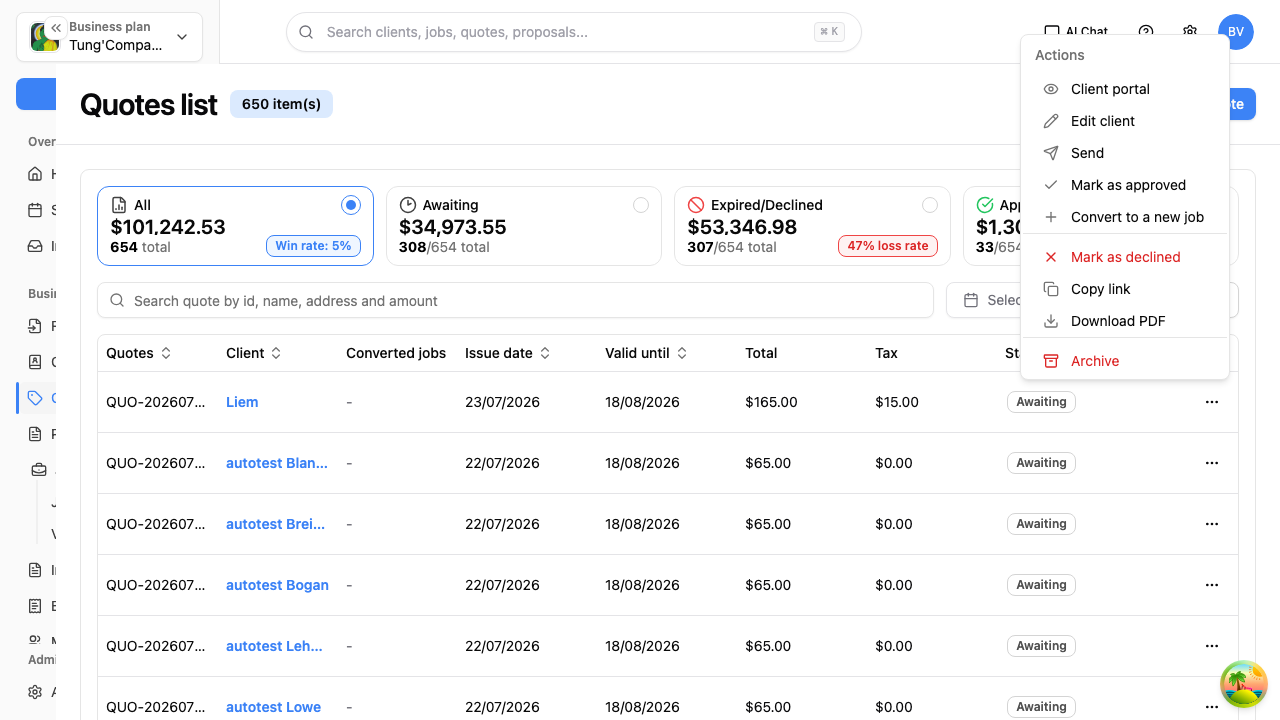
Task: Click the floating beach widget icon
Action: [1244, 684]
